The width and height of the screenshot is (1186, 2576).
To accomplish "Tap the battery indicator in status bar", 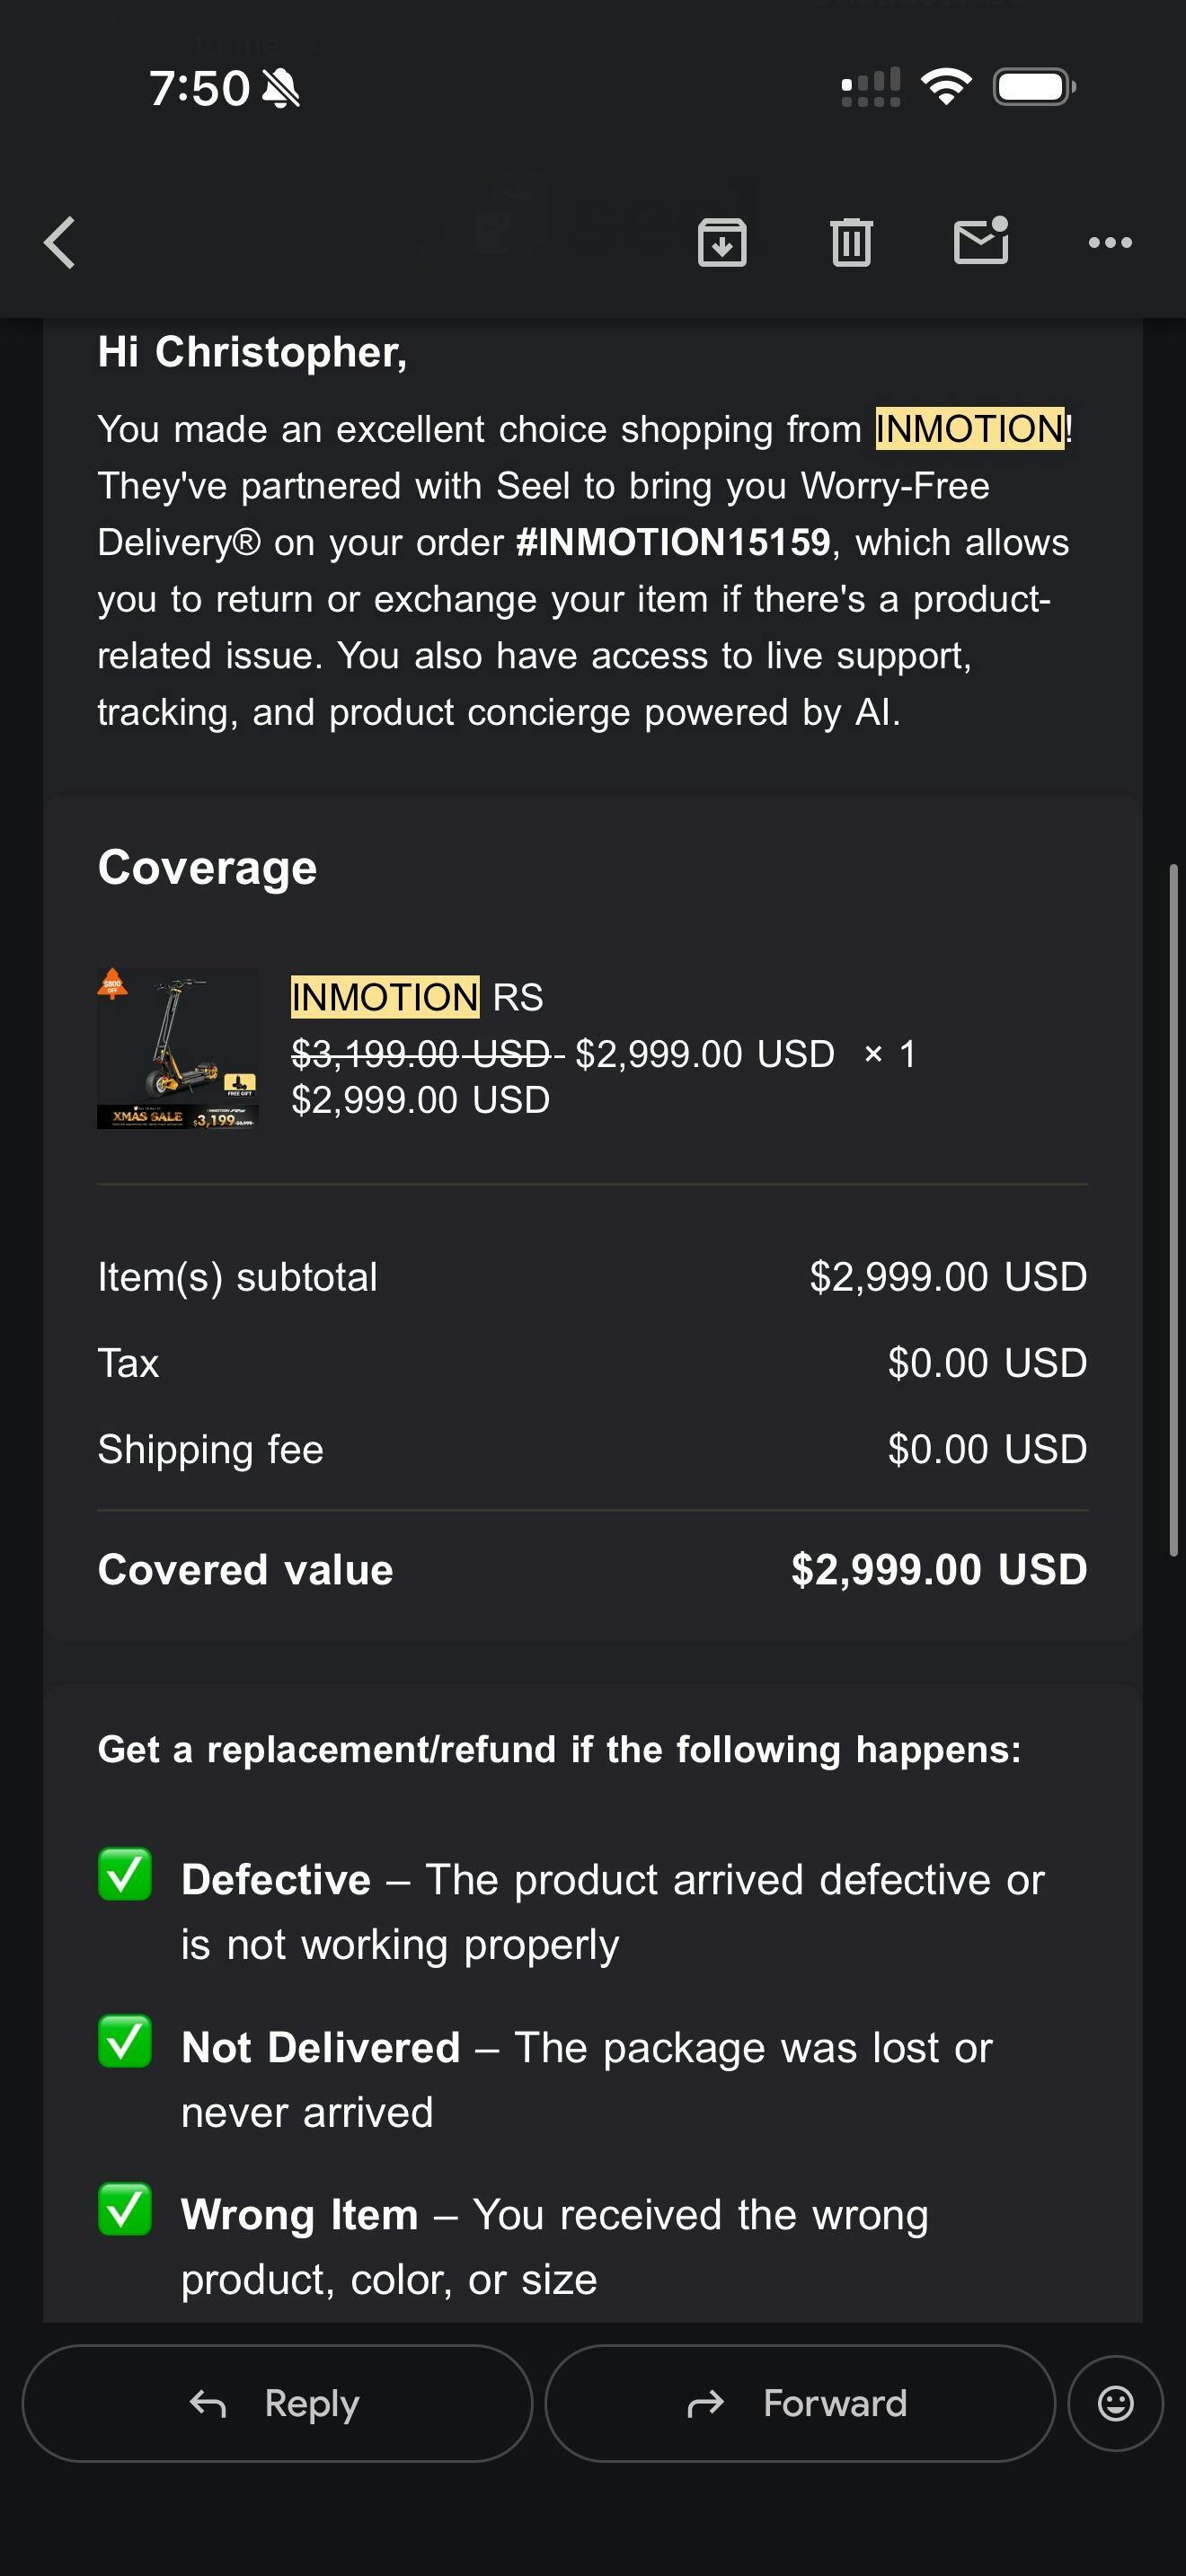I will point(1034,87).
